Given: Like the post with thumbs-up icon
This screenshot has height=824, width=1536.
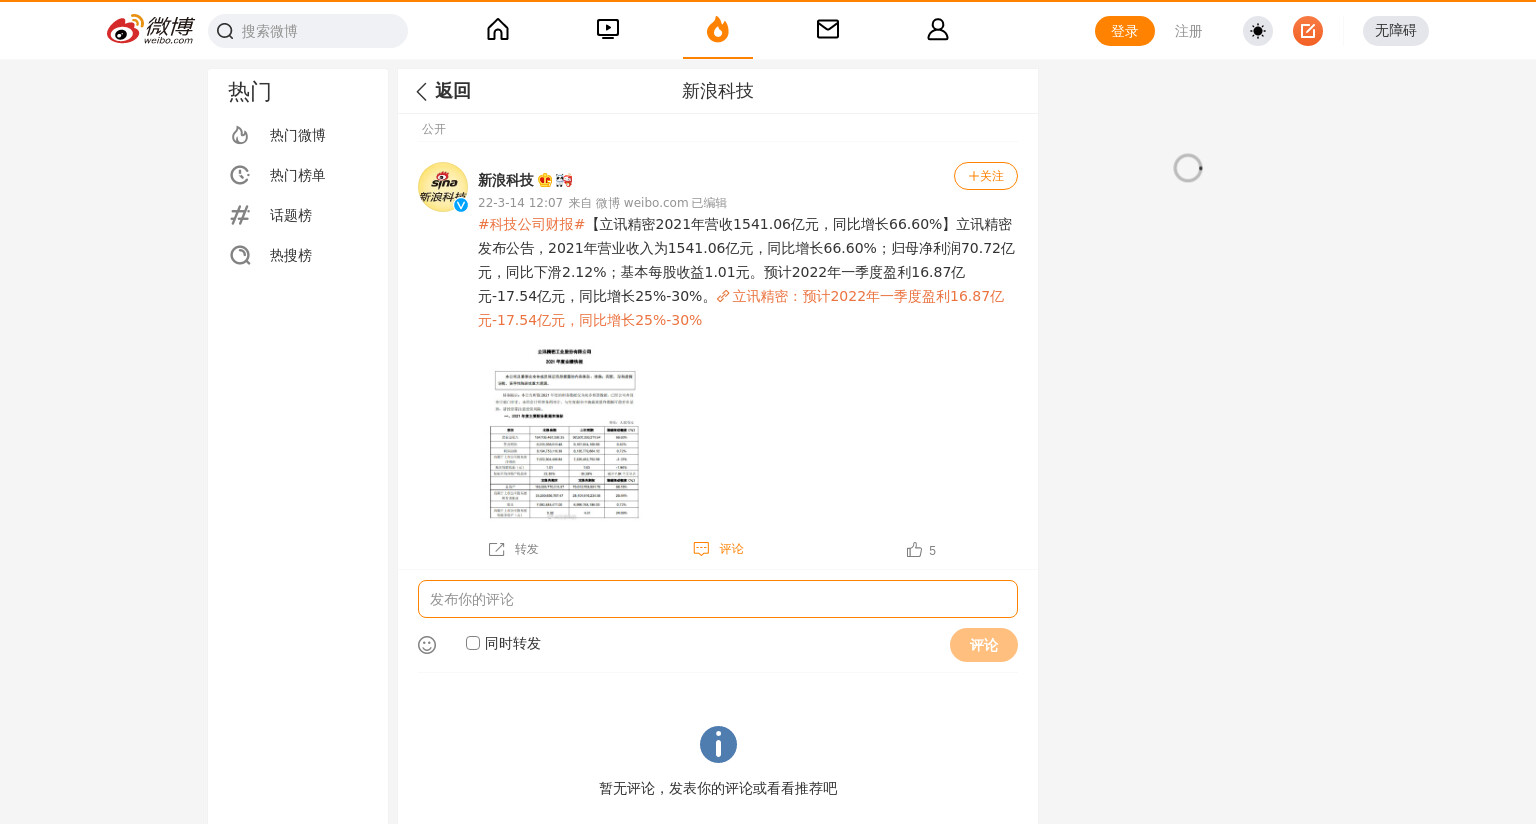Looking at the screenshot, I should [914, 549].
